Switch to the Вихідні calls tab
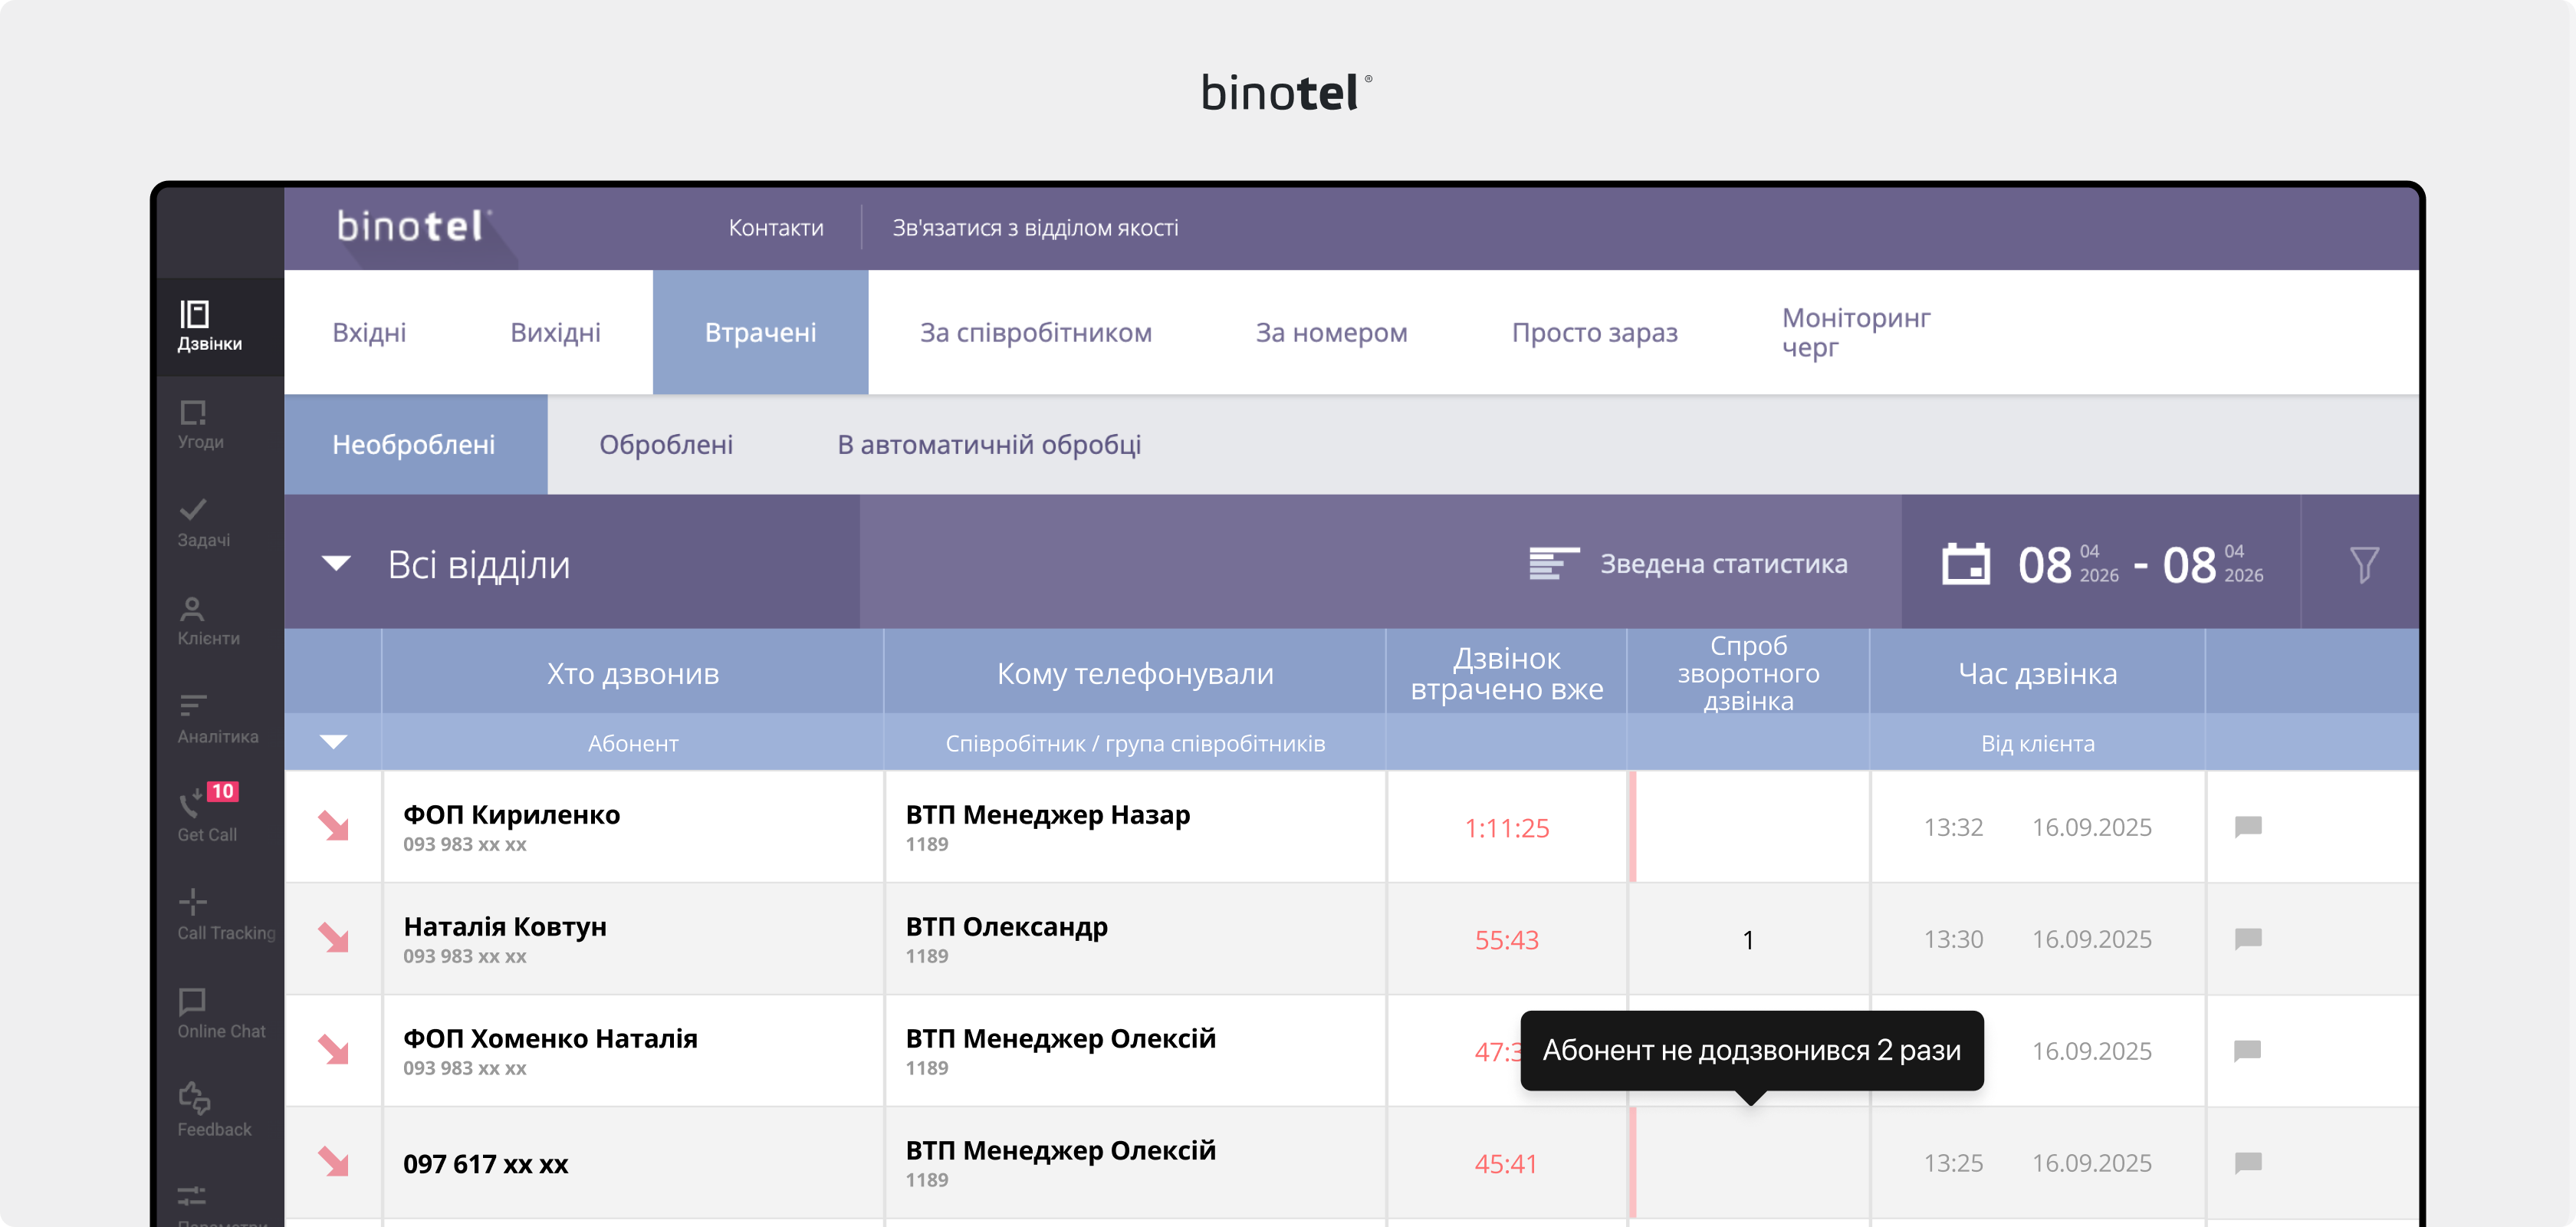 (x=556, y=332)
